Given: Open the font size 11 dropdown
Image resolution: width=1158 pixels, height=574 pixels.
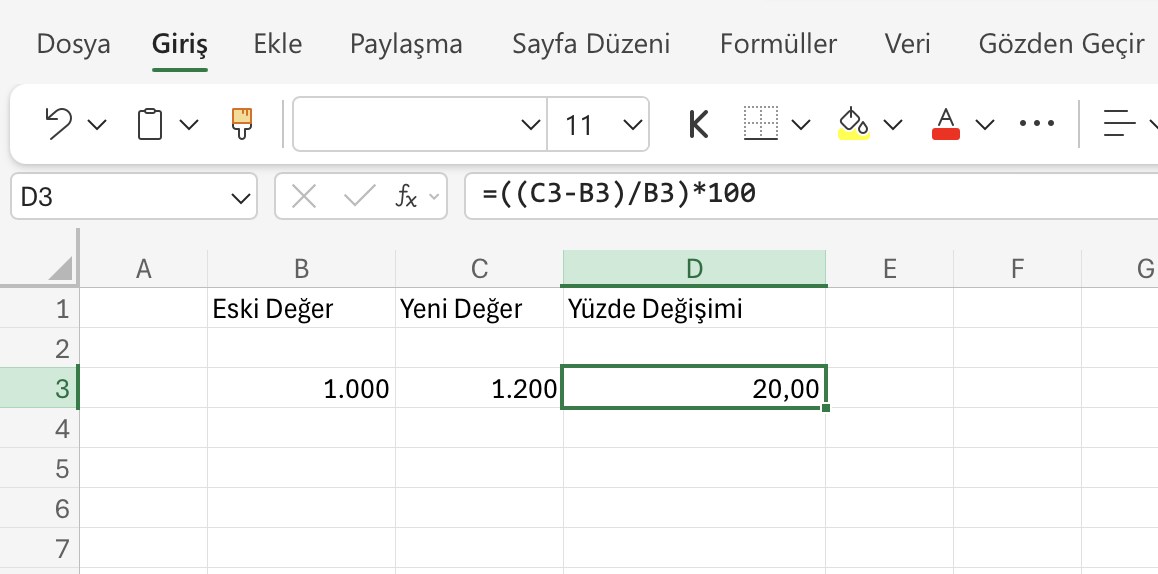Looking at the screenshot, I should [632, 124].
